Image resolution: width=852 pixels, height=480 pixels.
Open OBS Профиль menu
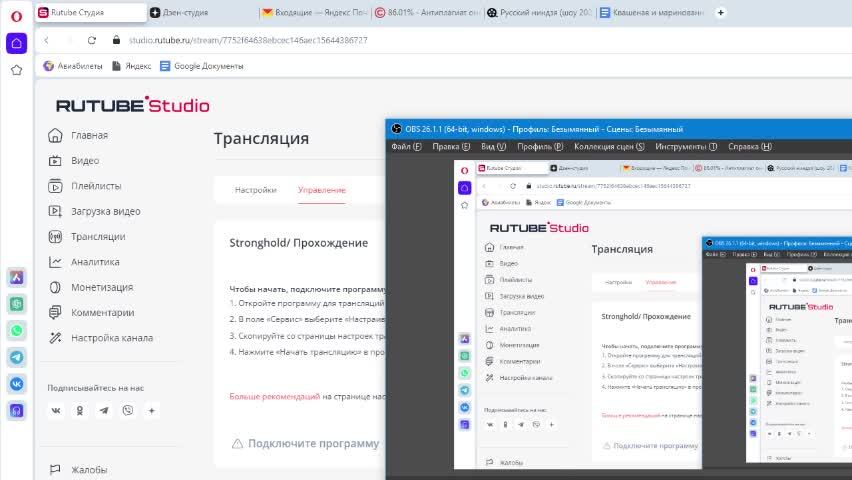pos(540,146)
